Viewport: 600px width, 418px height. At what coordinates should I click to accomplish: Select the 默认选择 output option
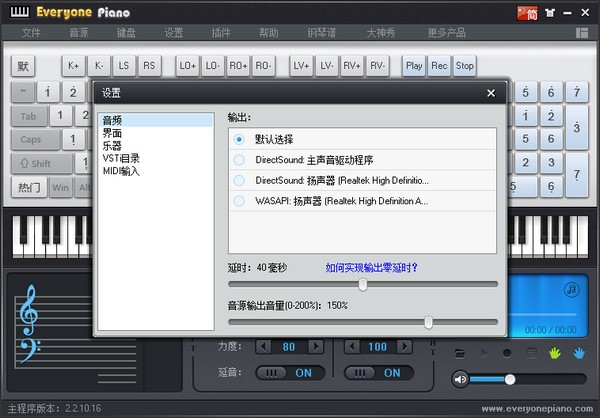239,139
